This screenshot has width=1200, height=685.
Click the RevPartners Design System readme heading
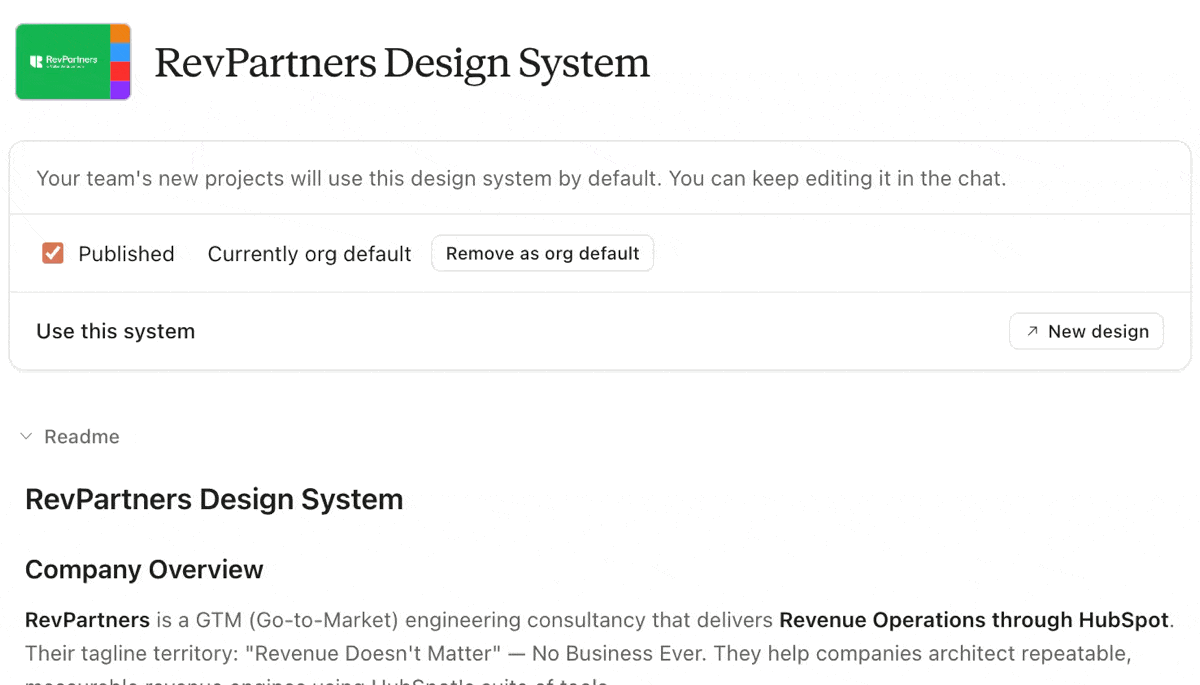coord(214,499)
